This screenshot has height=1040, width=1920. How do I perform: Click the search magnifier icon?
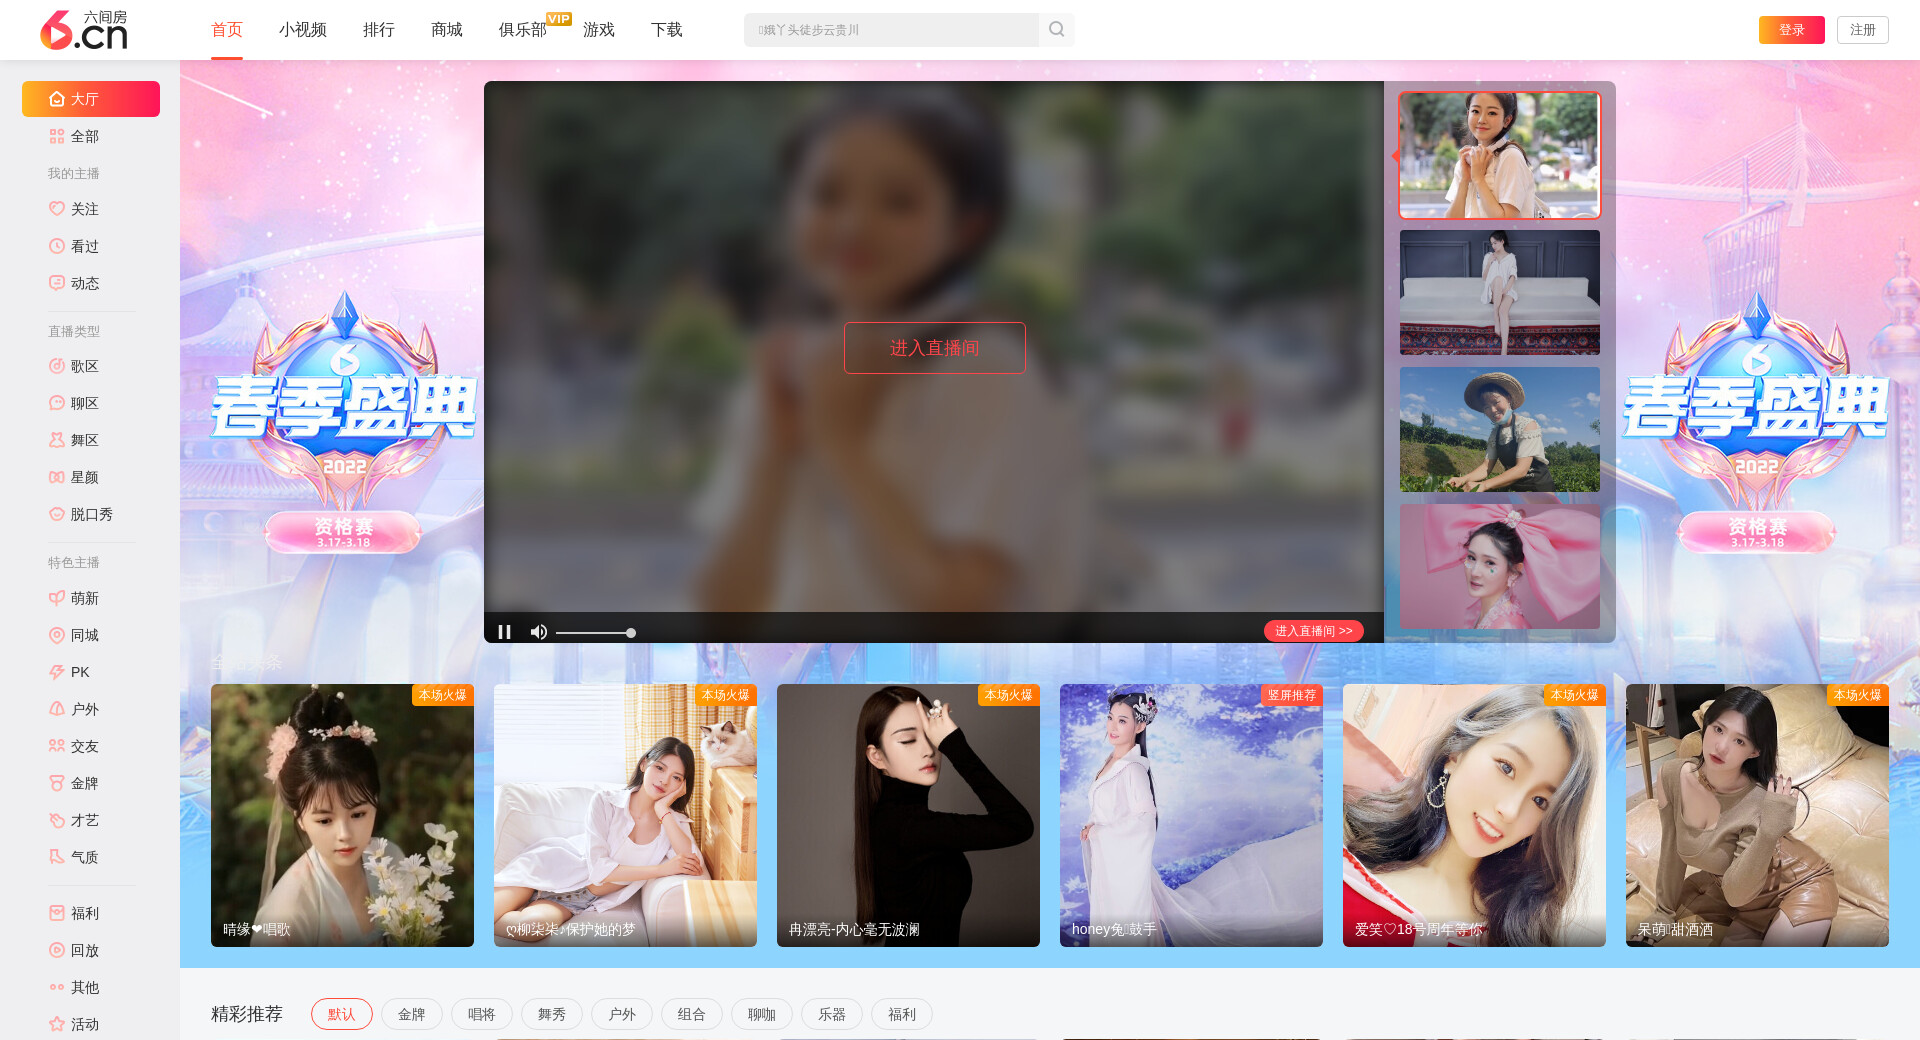1056,30
